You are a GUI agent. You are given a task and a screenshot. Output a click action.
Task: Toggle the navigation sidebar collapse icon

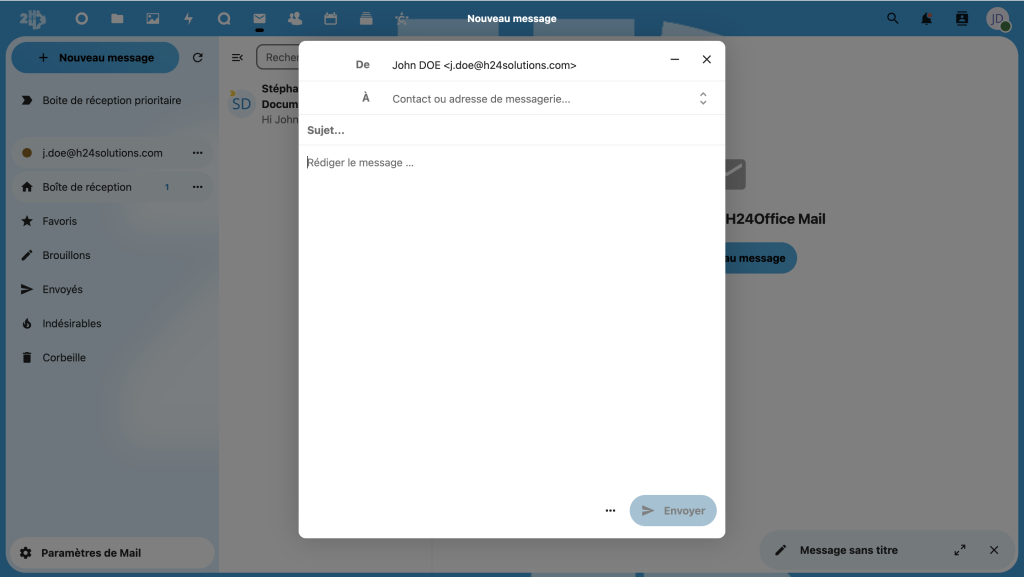coord(237,58)
